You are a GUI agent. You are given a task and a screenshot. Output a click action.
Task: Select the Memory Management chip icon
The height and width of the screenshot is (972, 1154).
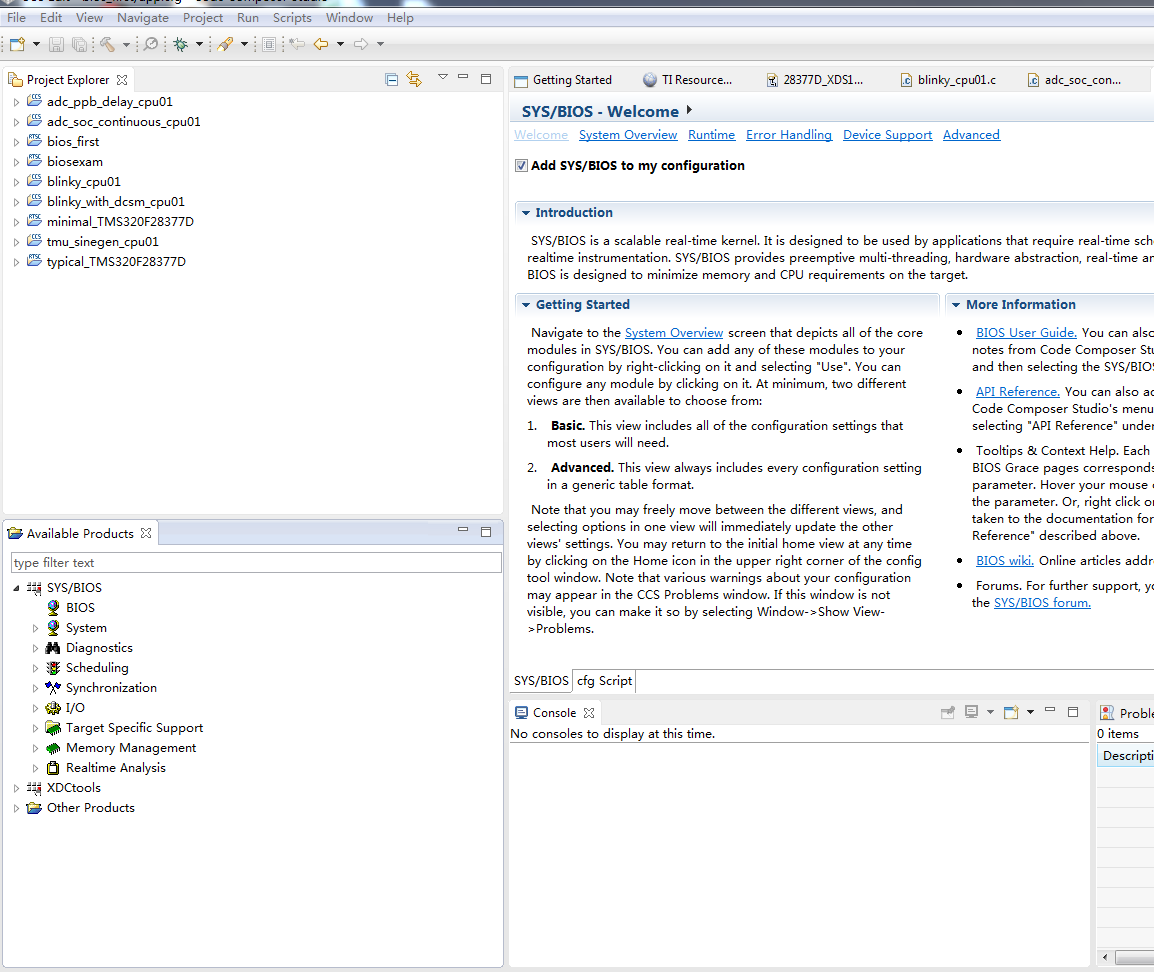tap(53, 748)
